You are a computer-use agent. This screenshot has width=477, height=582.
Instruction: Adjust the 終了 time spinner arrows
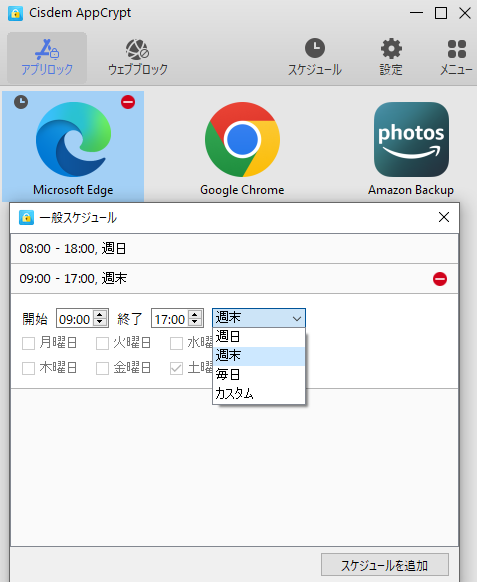[195, 318]
